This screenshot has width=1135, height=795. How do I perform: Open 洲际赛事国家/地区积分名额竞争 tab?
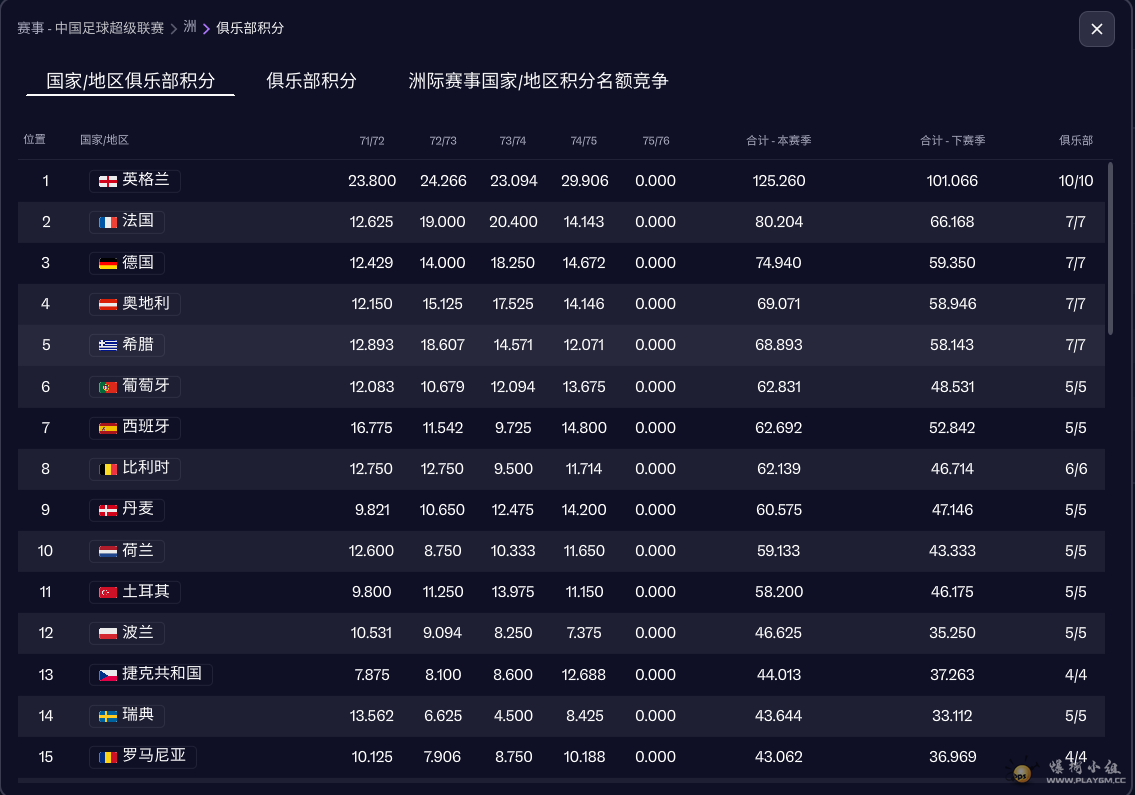tap(538, 81)
